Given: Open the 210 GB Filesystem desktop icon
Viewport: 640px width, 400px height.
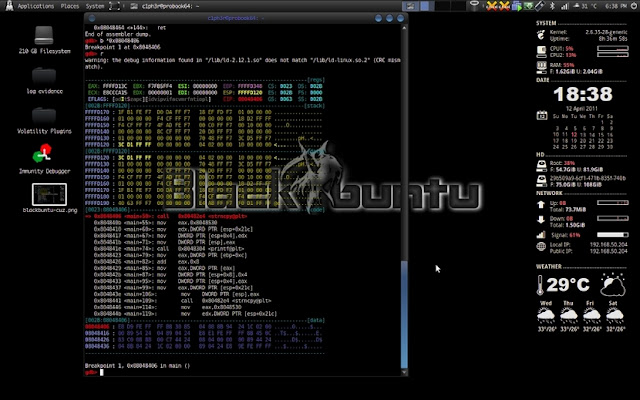Looking at the screenshot, I should (x=44, y=40).
